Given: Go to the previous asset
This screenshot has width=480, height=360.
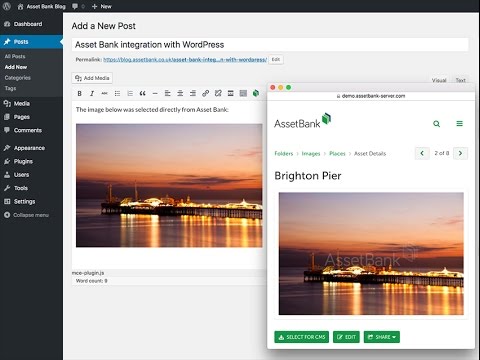Looking at the screenshot, I should (422, 153).
